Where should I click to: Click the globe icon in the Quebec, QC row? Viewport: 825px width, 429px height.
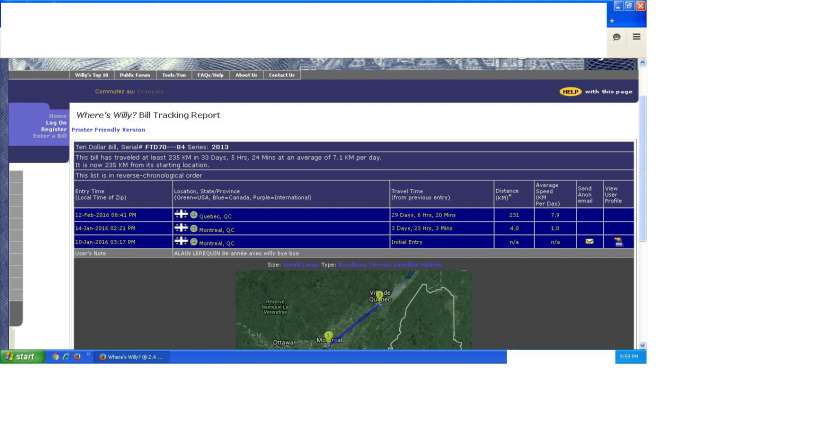[194, 215]
